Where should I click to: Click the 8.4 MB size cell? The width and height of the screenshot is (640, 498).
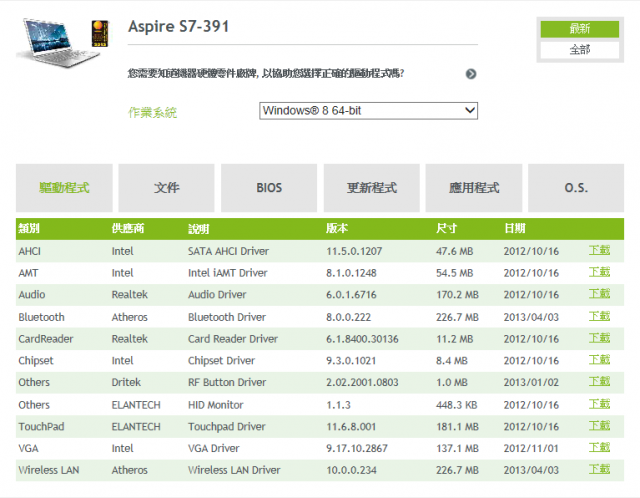(452, 360)
